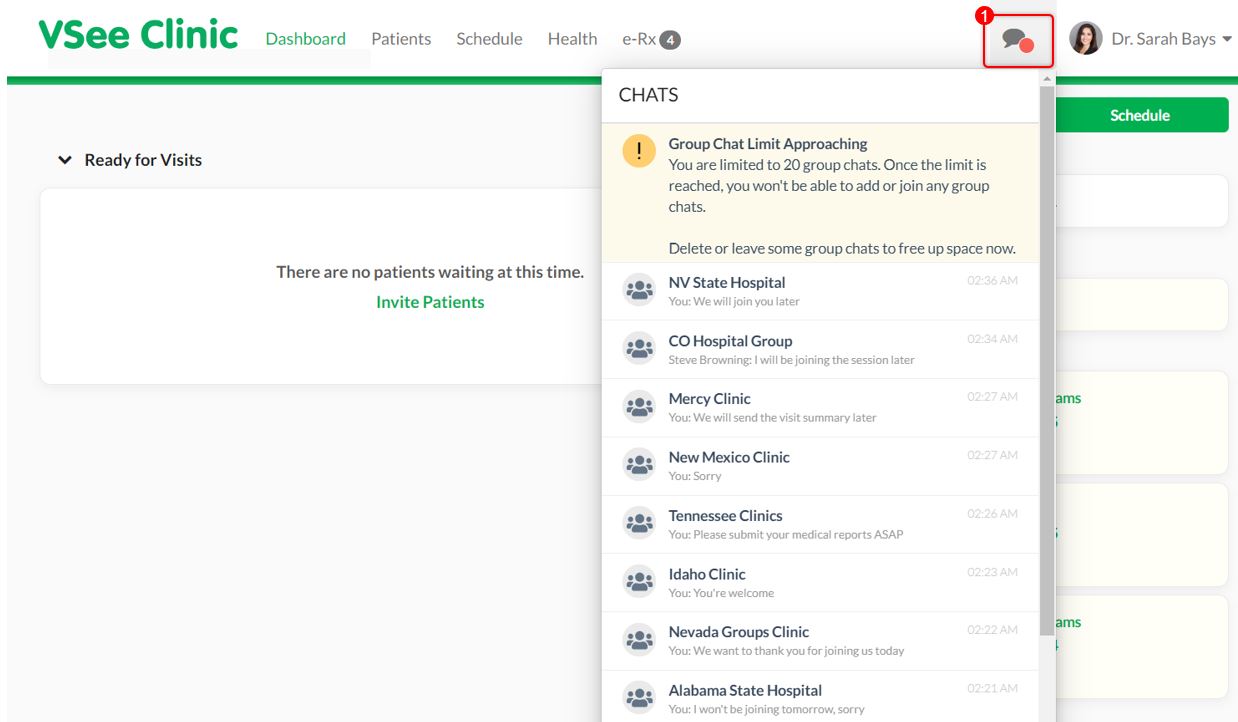Click the yellow warning exclamation icon

[639, 151]
